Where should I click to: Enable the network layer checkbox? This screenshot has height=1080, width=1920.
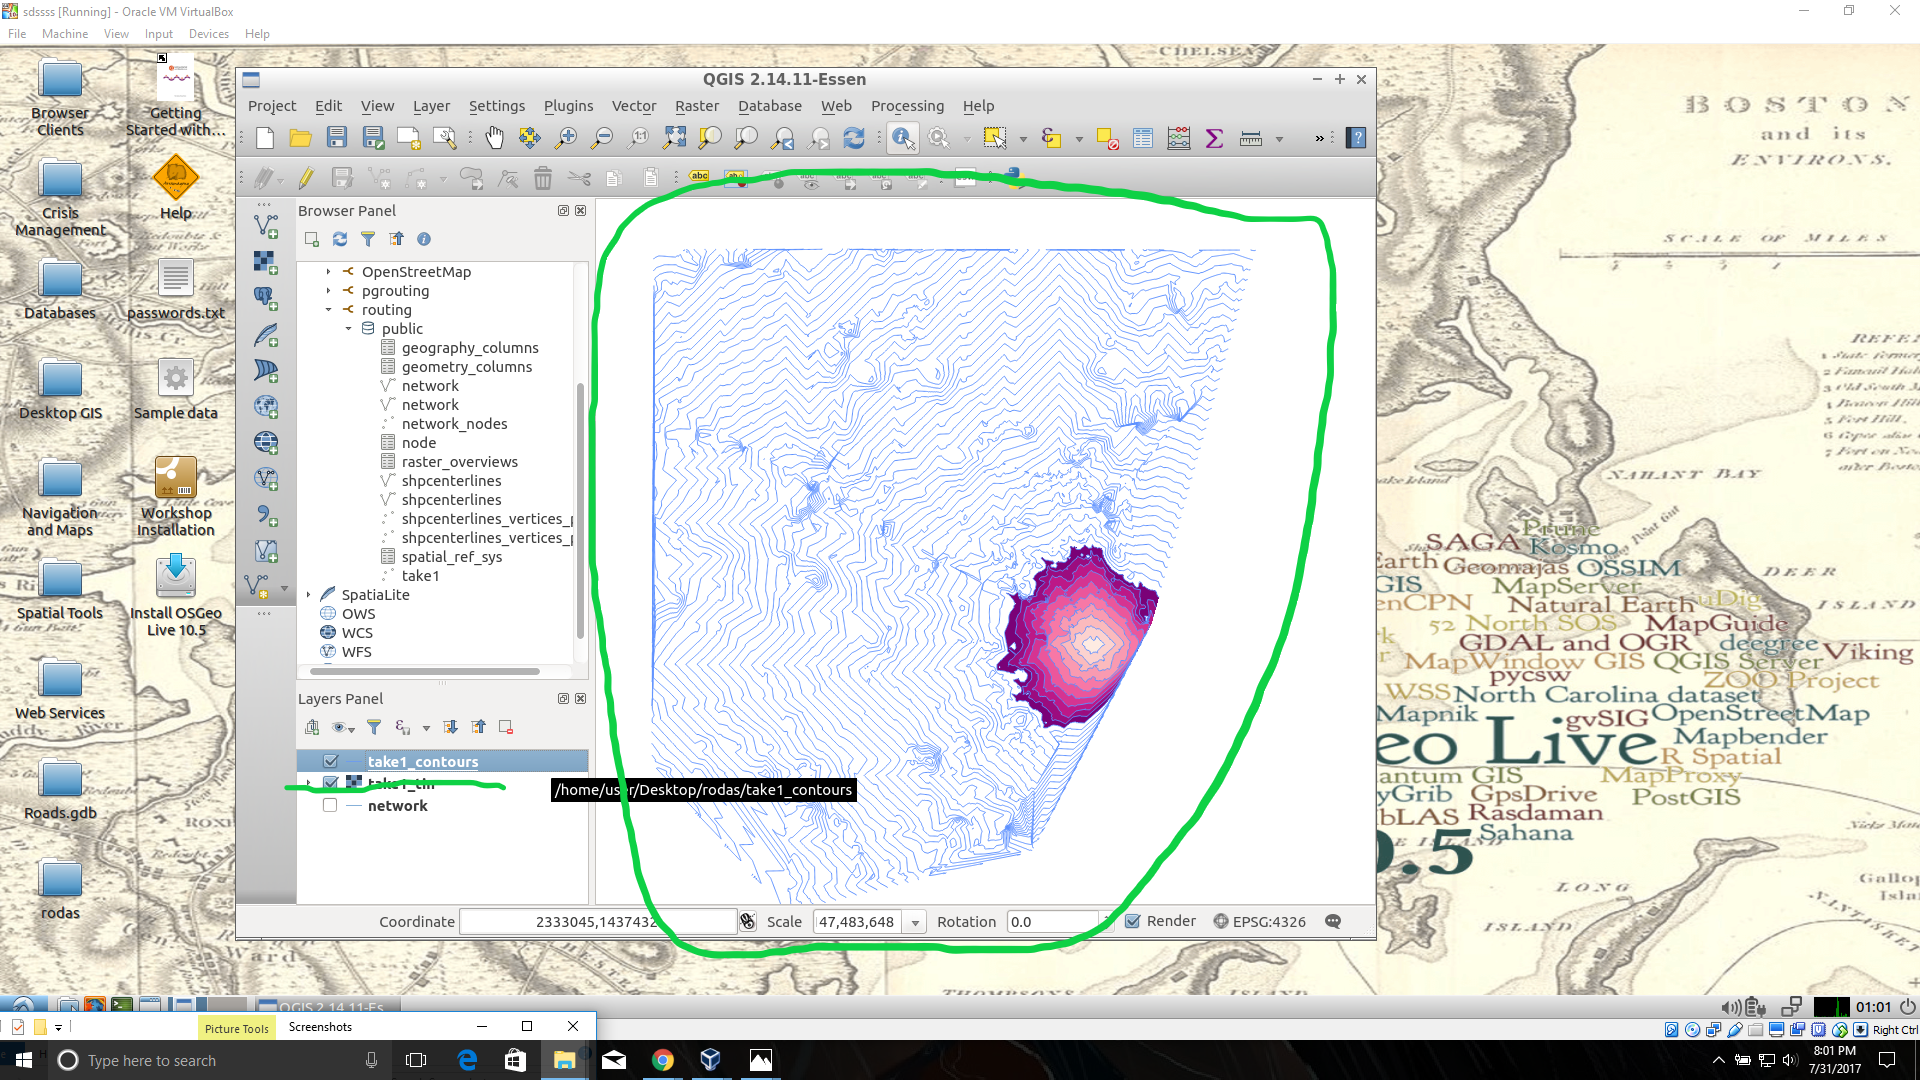click(x=331, y=805)
